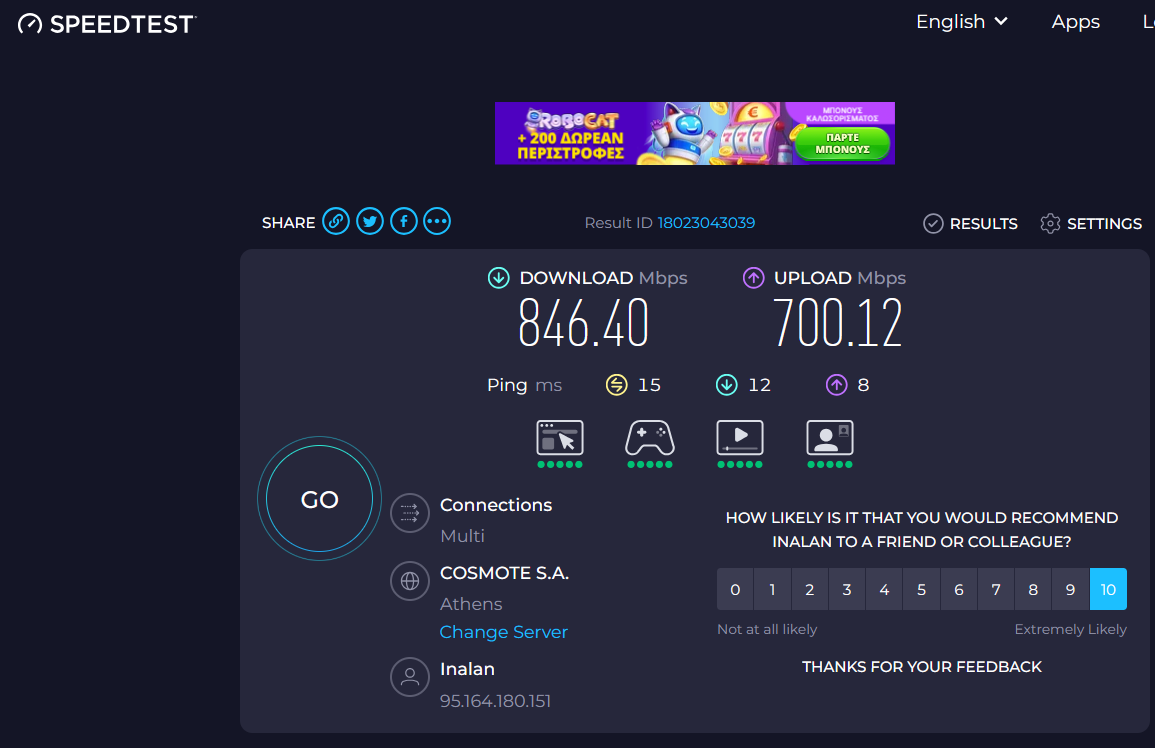Click the upload arrow icon
Image resolution: width=1155 pixels, height=748 pixels.
pyautogui.click(x=753, y=278)
